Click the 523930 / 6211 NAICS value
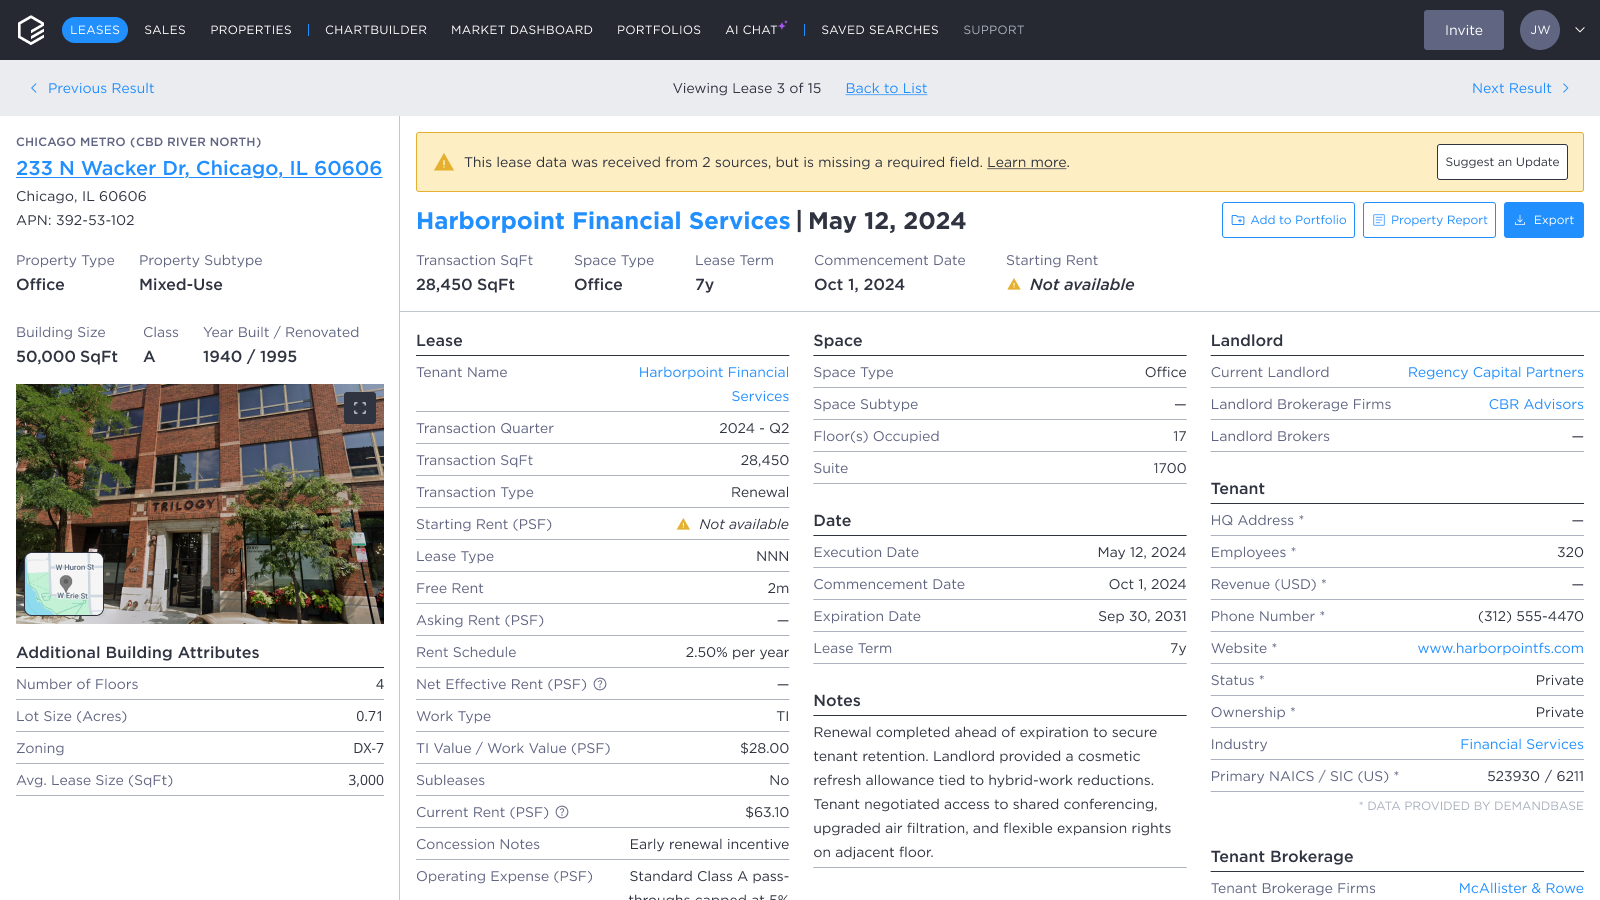The width and height of the screenshot is (1600, 900). (1535, 776)
